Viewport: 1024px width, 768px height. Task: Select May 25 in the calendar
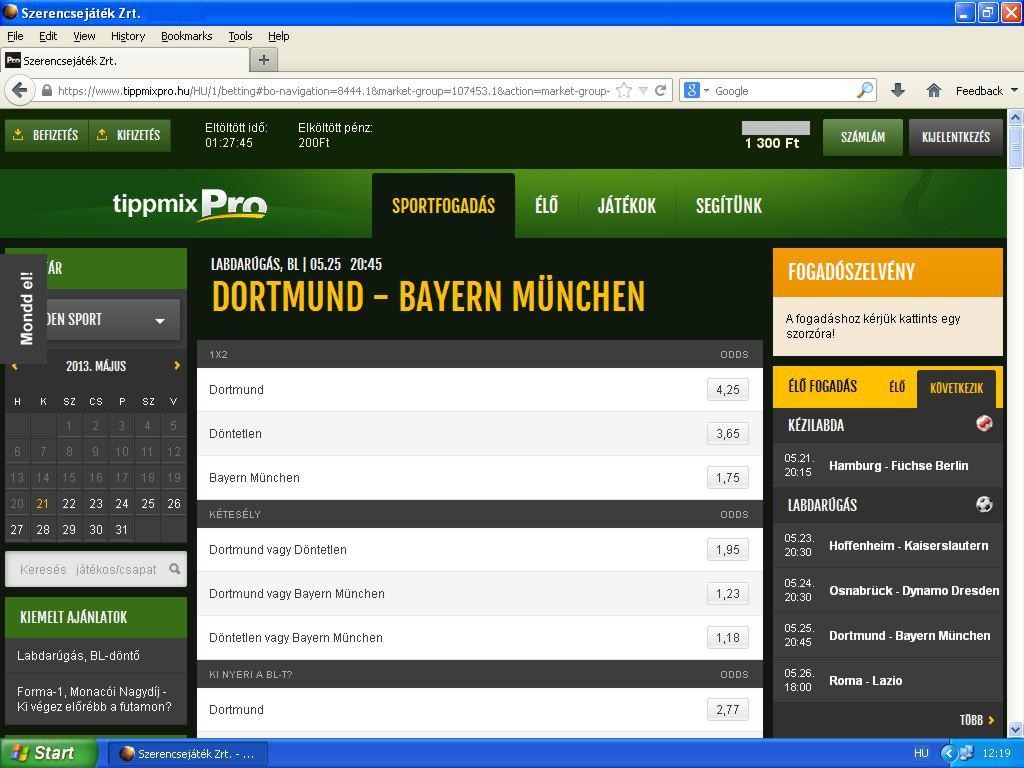[x=148, y=504]
